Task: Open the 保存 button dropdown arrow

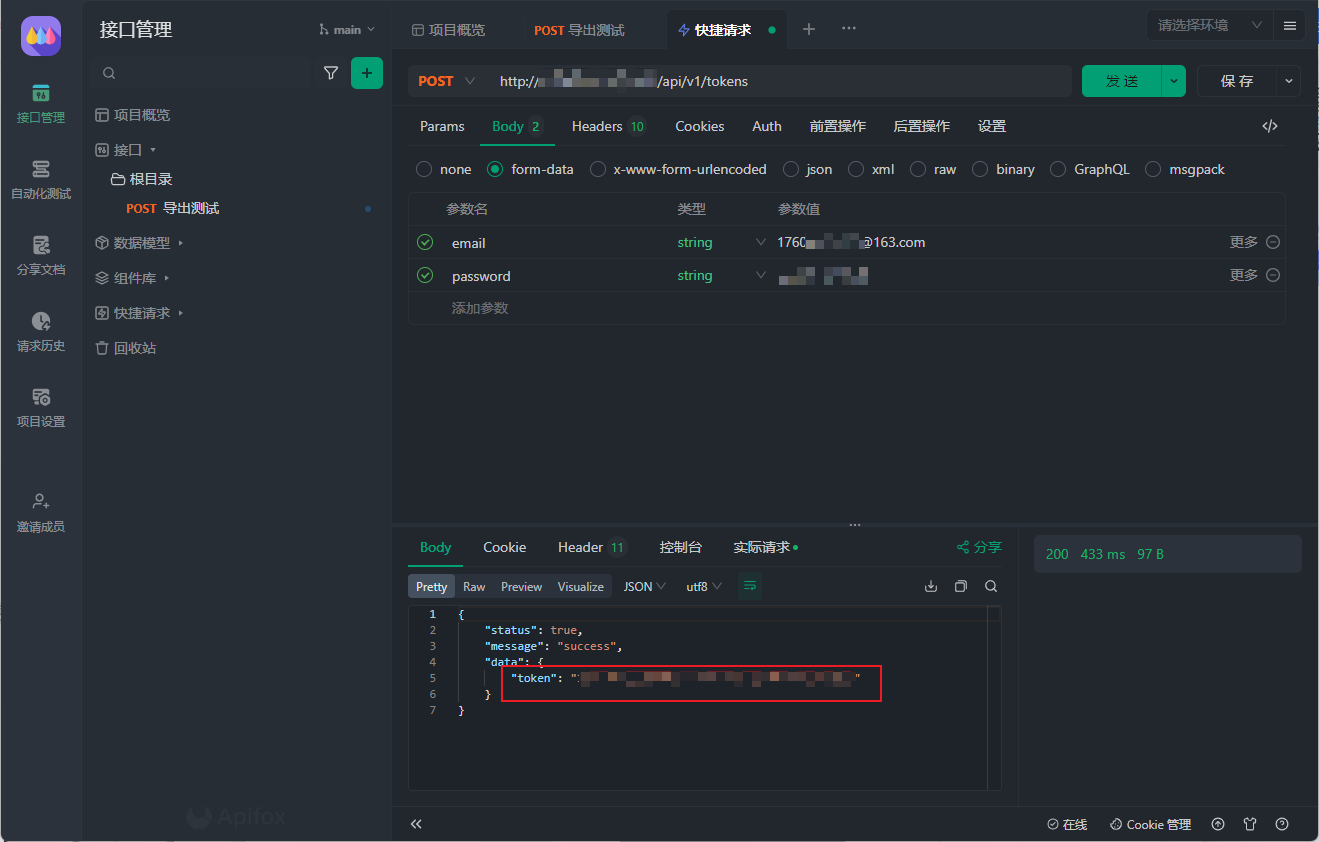Action: (x=1289, y=81)
